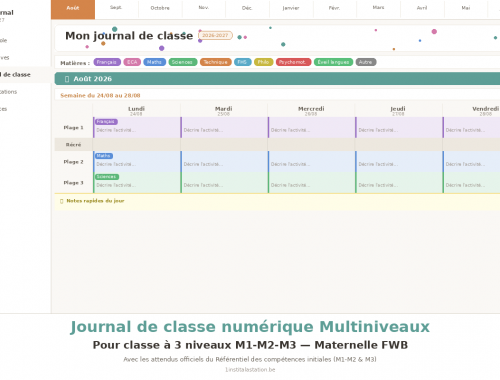The width and height of the screenshot is (500, 380).
Task: Pick the Sciences subject pill
Action: pyautogui.click(x=183, y=62)
